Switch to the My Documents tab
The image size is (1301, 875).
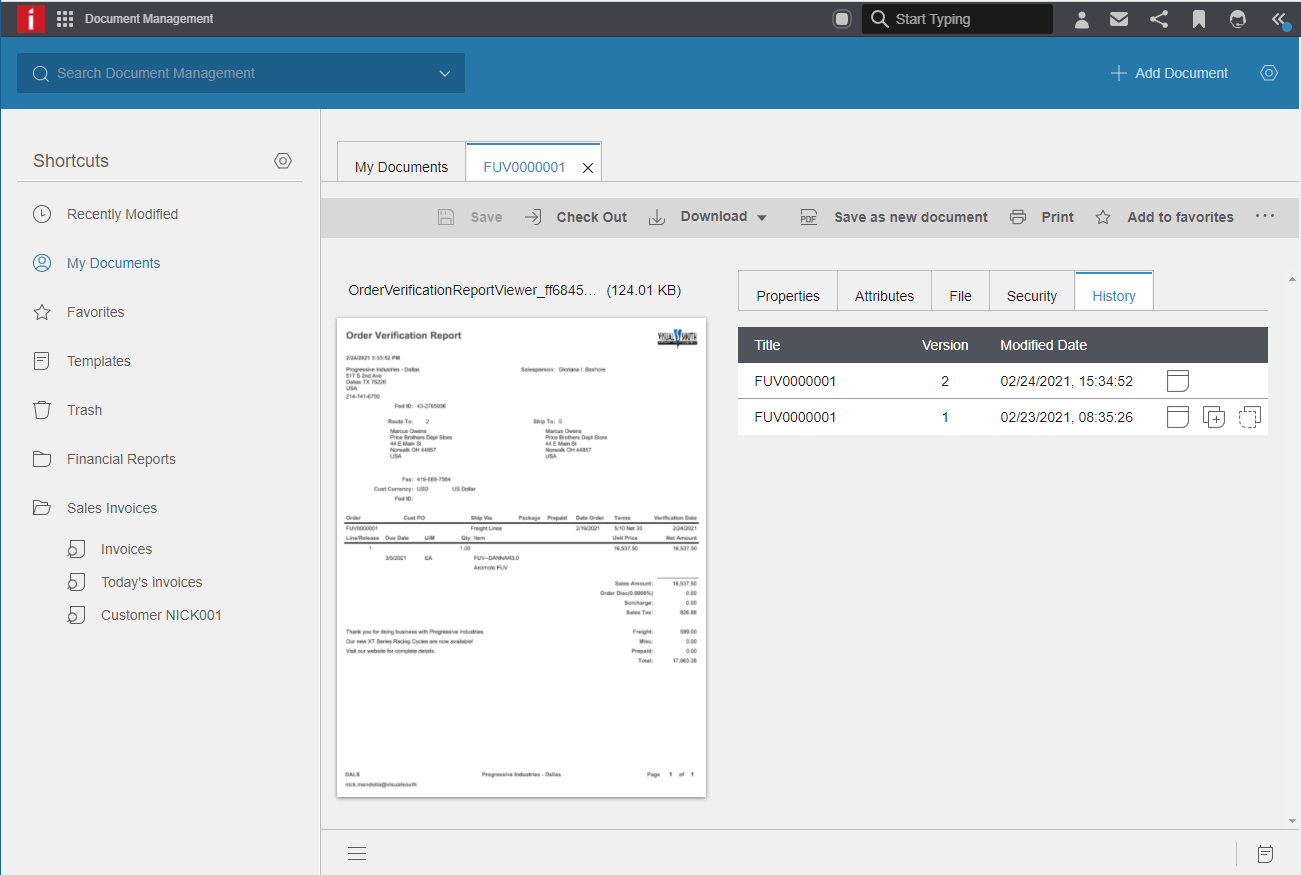401,167
